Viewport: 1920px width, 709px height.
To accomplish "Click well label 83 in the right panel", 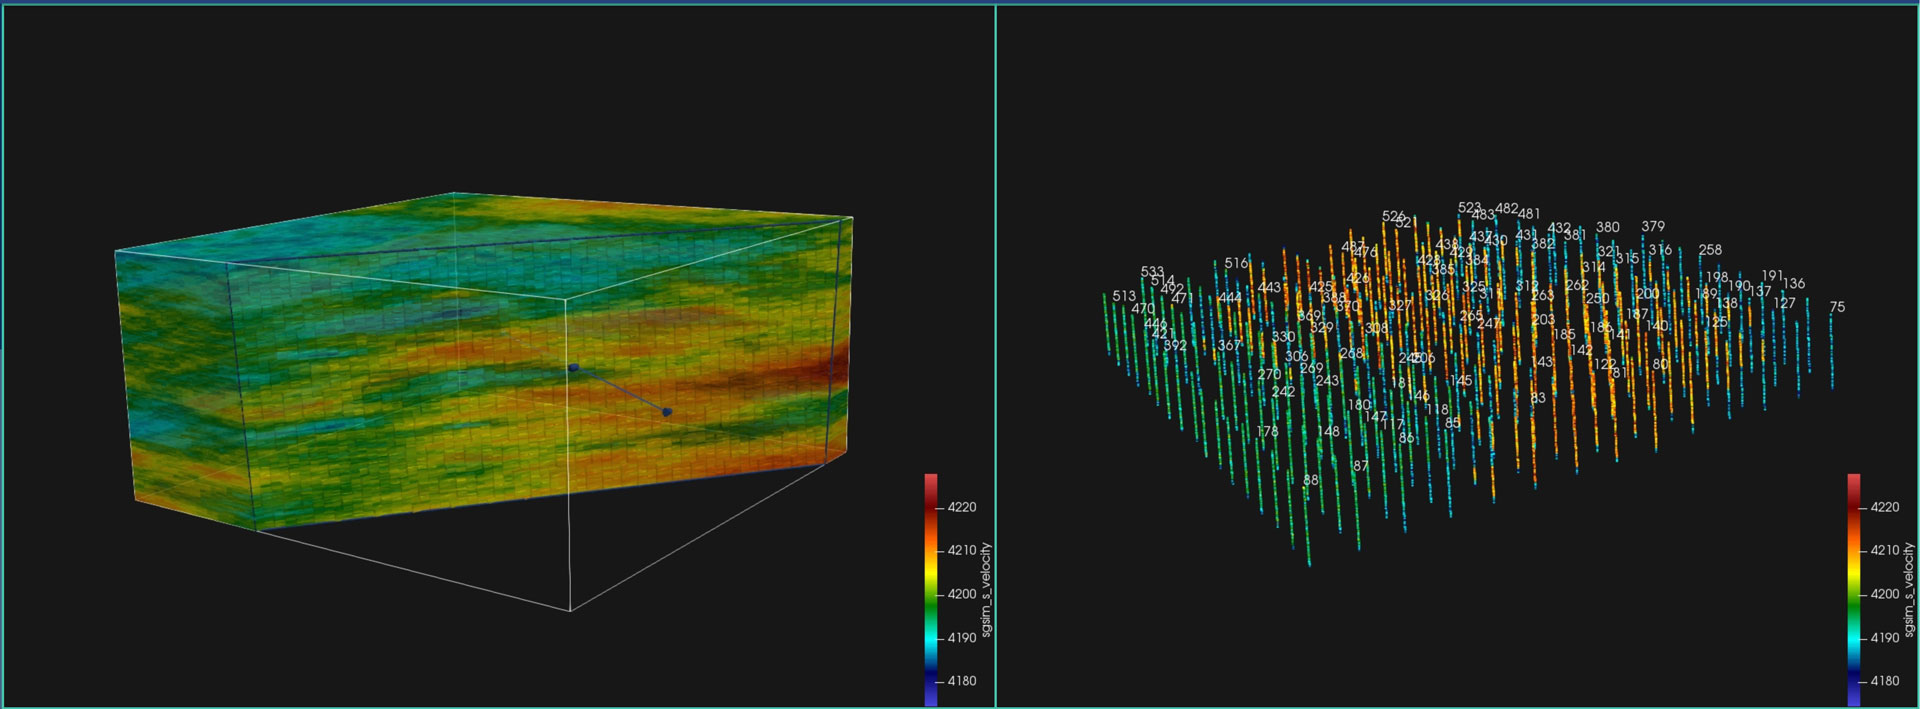I will [x=1538, y=398].
